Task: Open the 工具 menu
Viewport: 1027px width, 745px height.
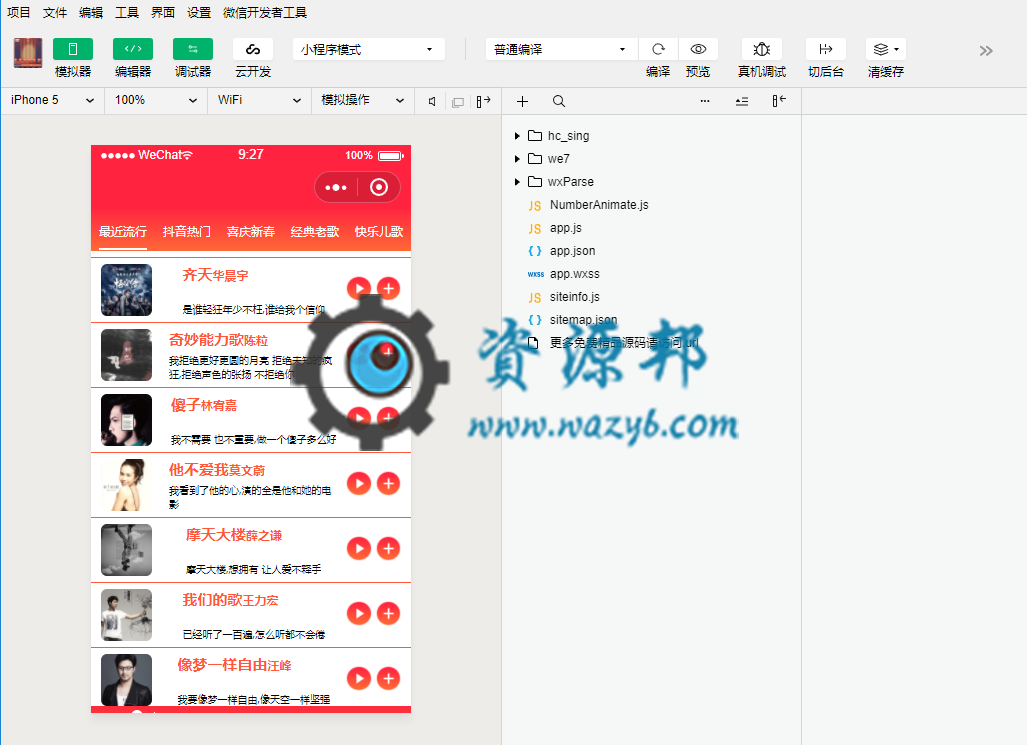Action: click(127, 12)
